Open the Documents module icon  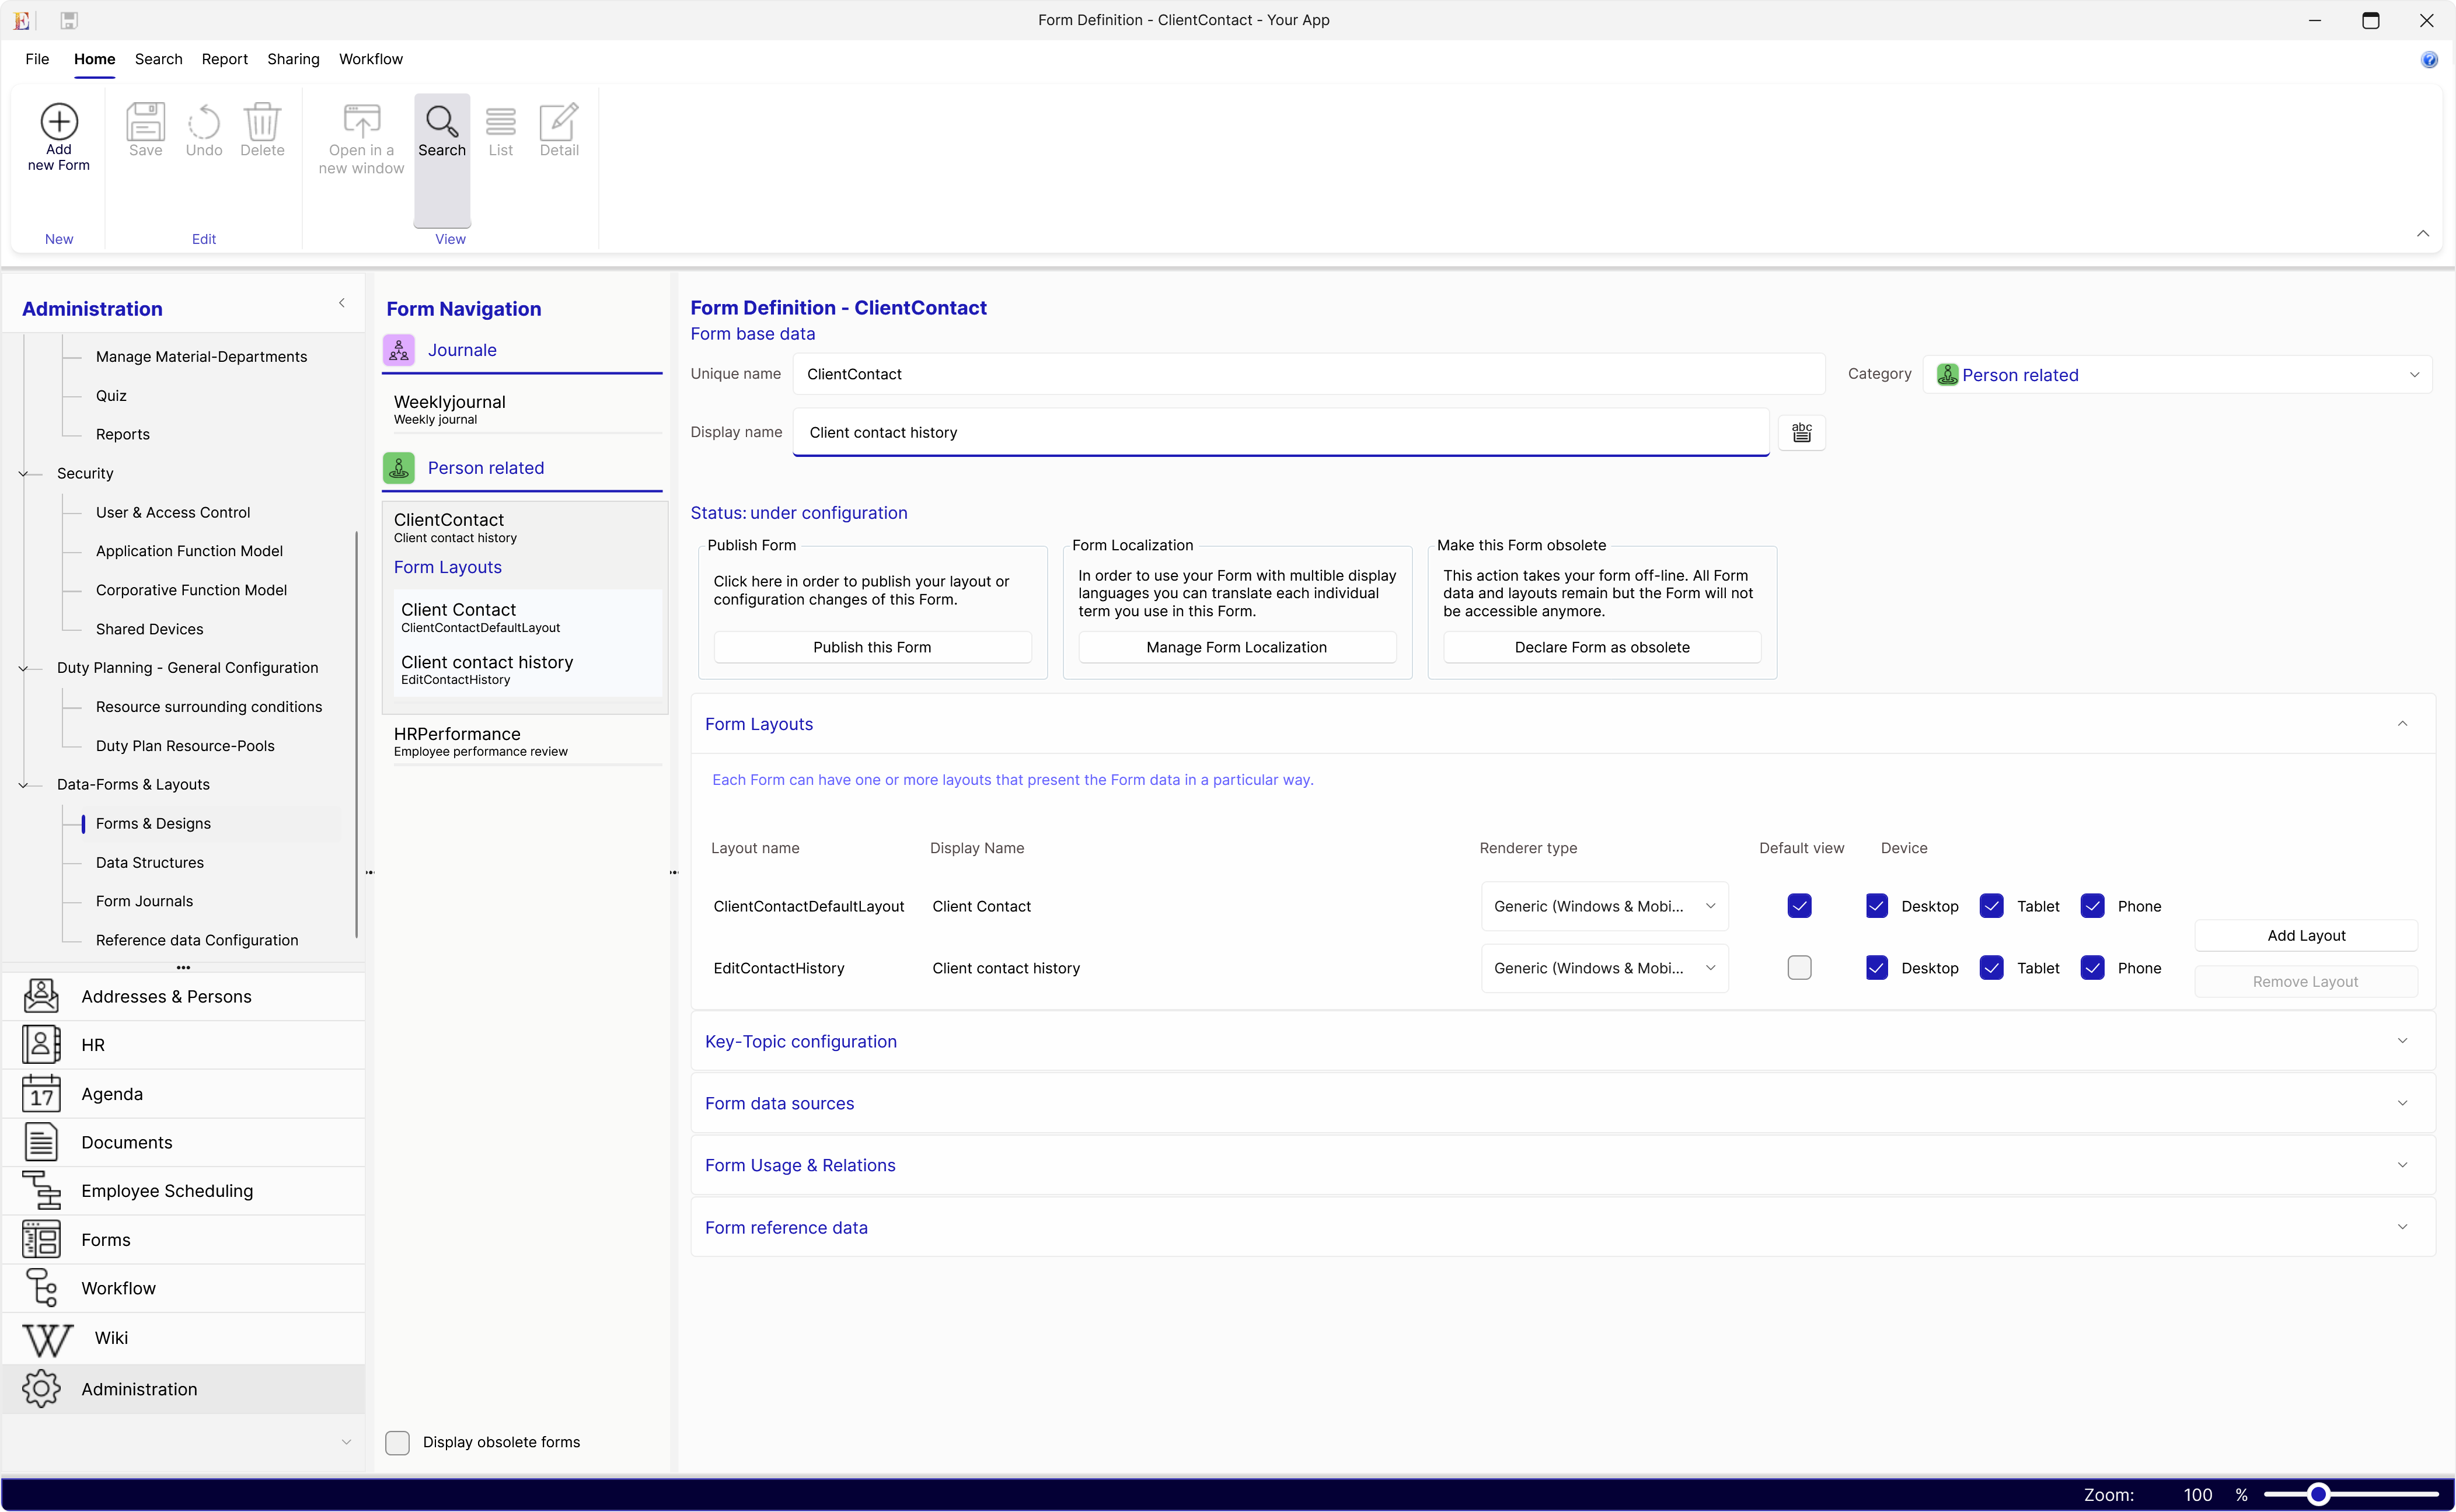(x=41, y=1142)
